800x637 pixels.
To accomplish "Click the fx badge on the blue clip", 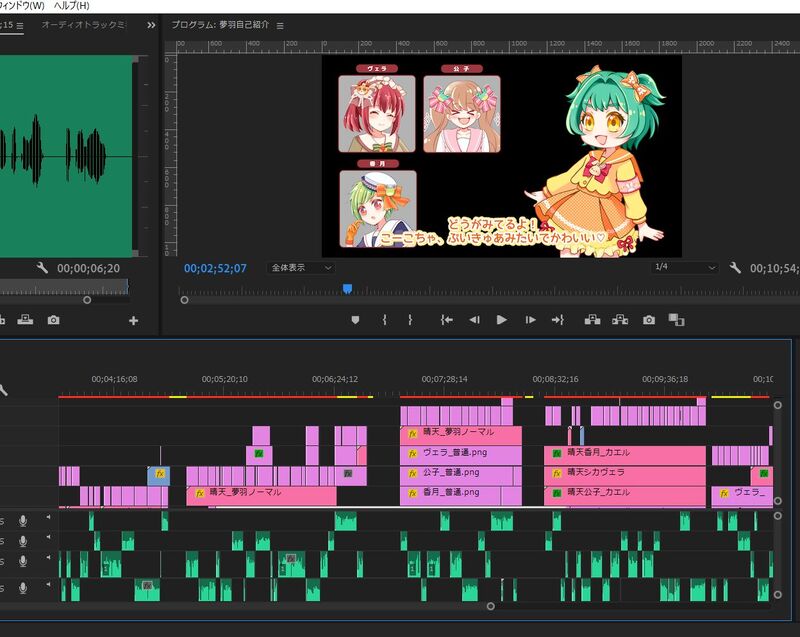I will point(160,473).
